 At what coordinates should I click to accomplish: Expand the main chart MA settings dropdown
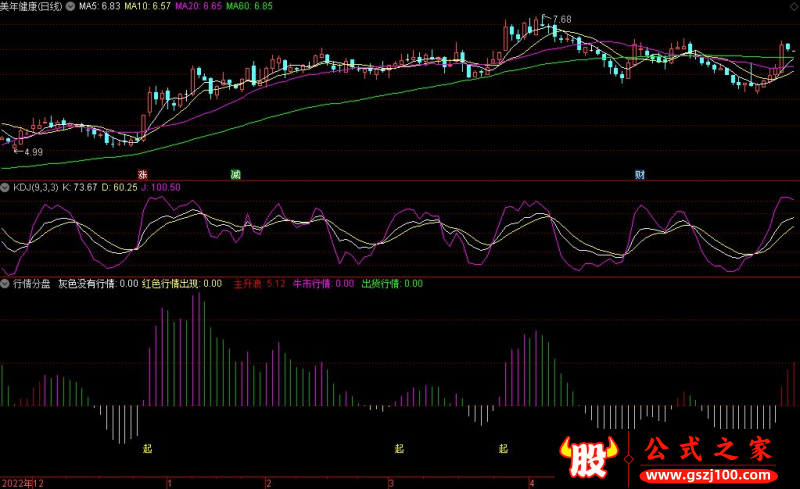pos(70,7)
